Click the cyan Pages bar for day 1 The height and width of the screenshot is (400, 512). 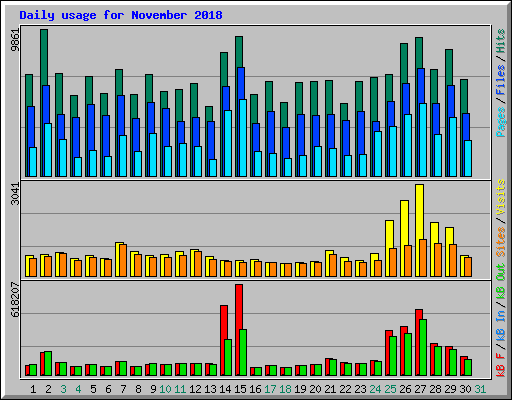point(33,162)
